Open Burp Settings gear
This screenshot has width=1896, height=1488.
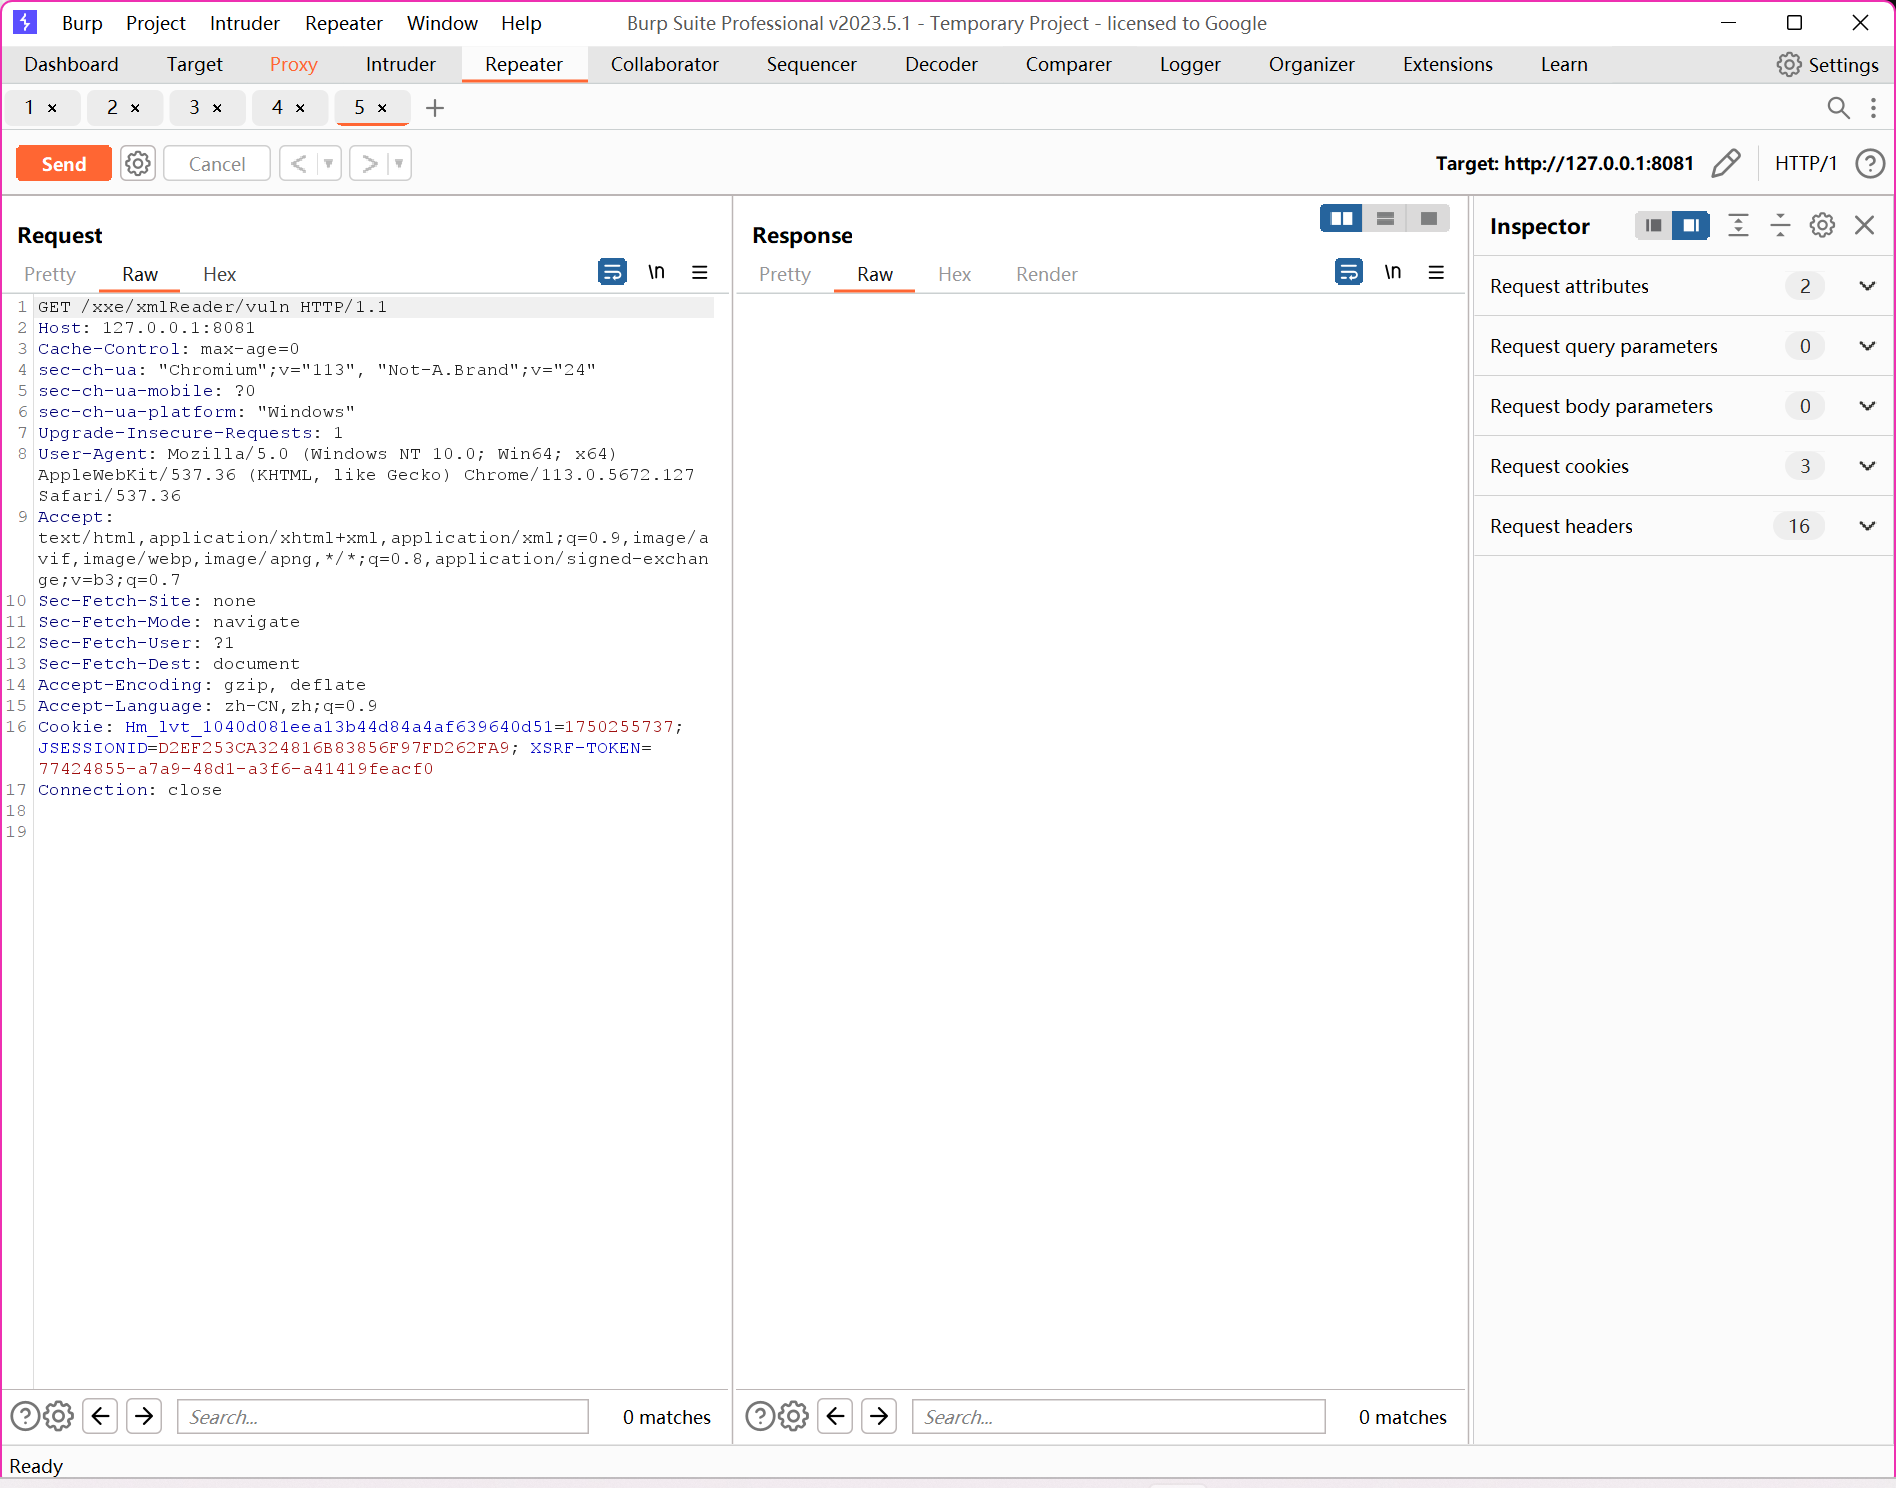tap(1788, 65)
